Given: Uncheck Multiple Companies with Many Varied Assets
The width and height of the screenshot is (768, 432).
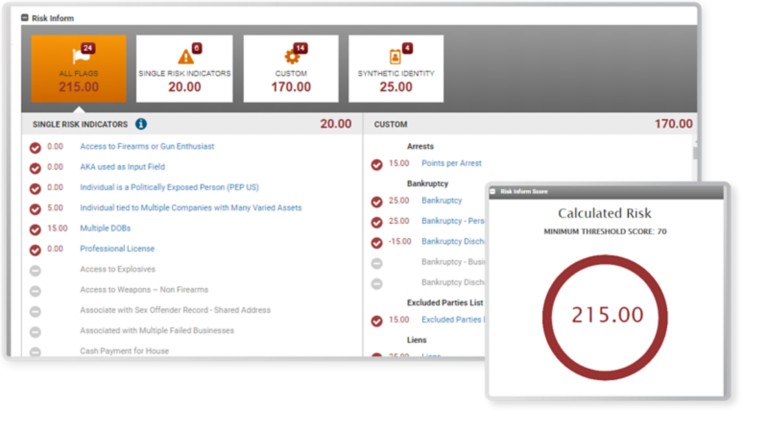Looking at the screenshot, I should (x=35, y=209).
